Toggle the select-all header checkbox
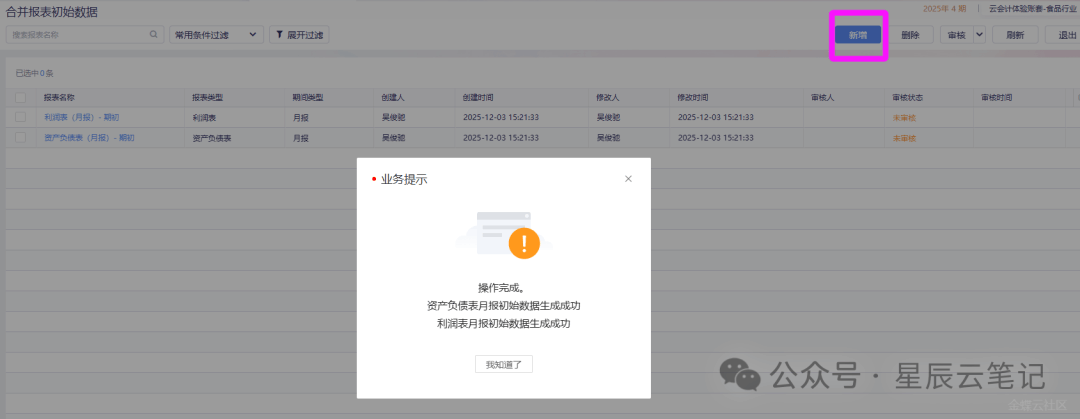 20,98
